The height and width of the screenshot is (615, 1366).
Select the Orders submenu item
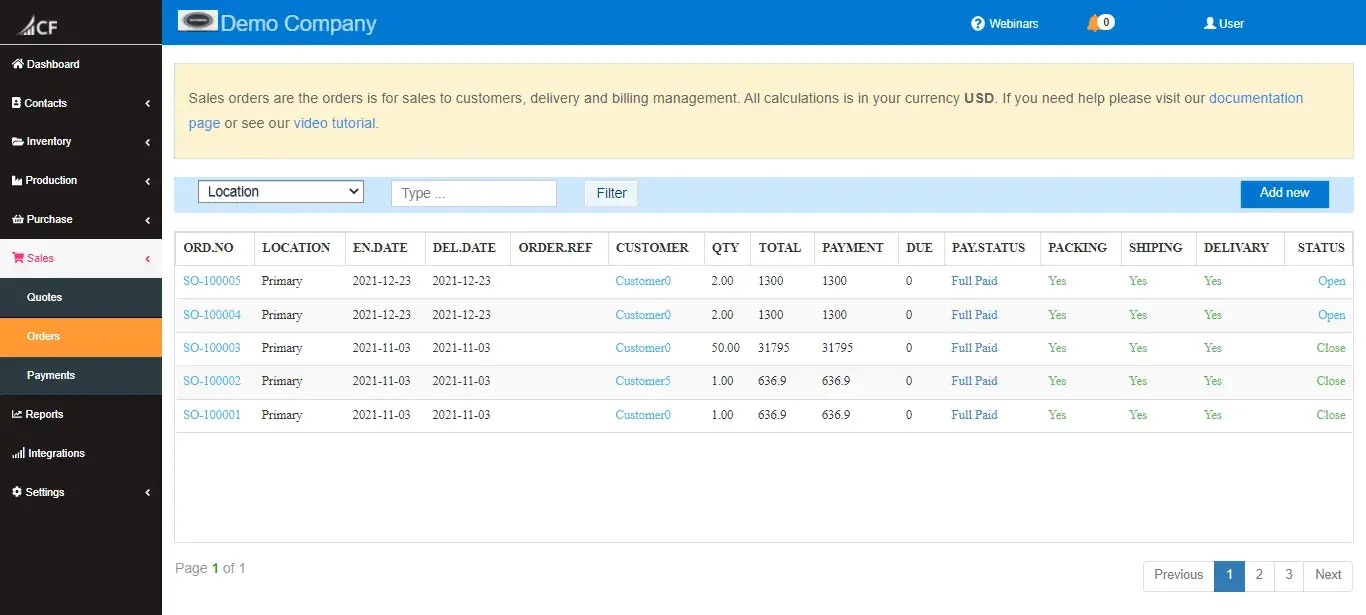click(81, 336)
